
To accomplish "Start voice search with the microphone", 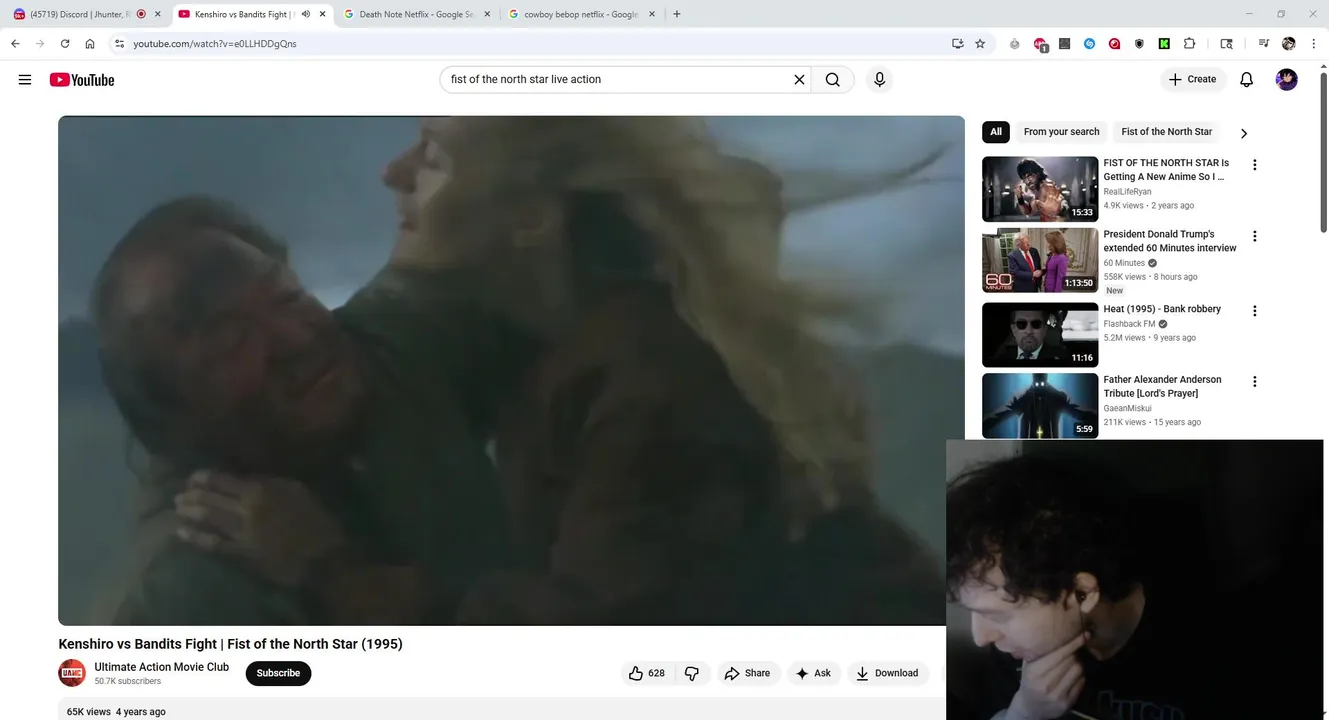I will (x=879, y=80).
